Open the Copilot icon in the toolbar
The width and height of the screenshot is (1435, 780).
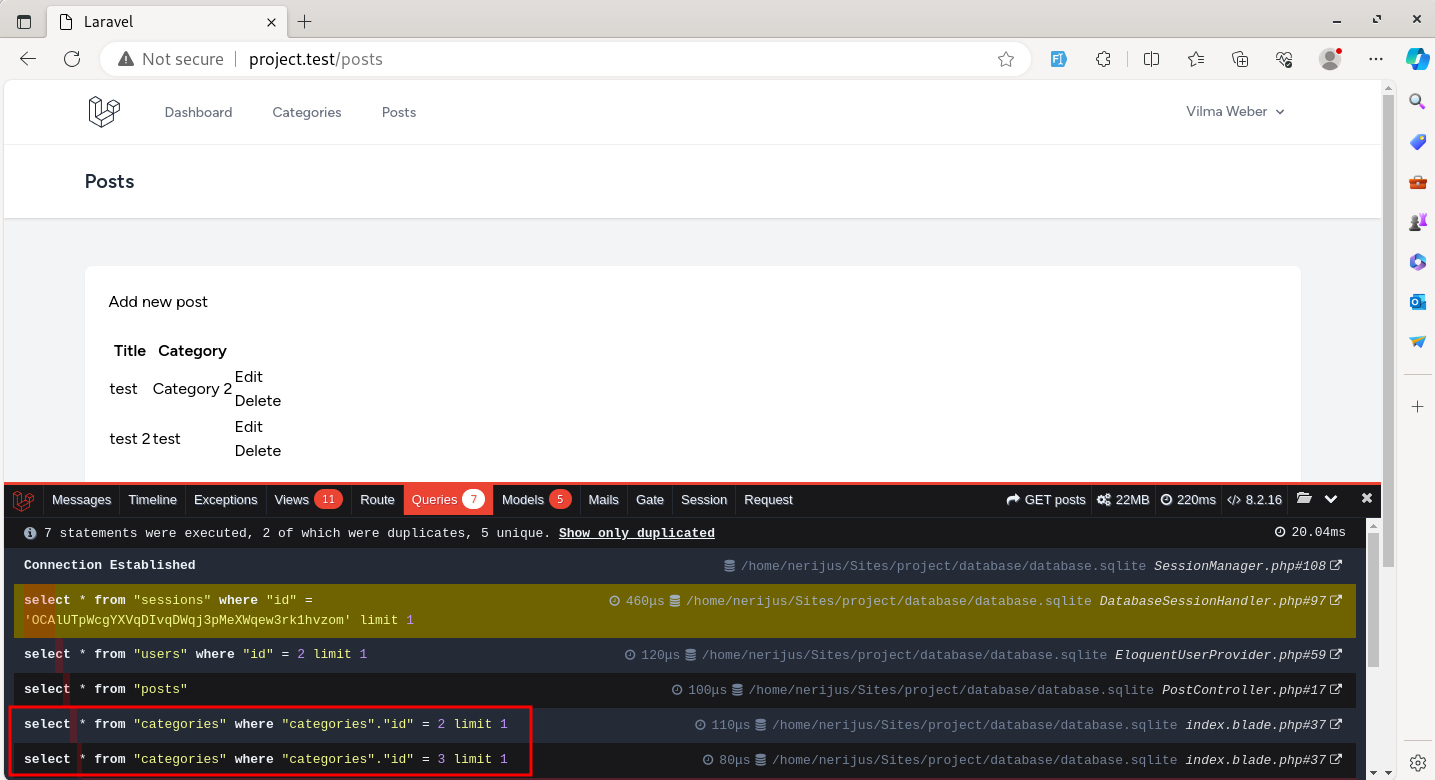click(x=1417, y=59)
